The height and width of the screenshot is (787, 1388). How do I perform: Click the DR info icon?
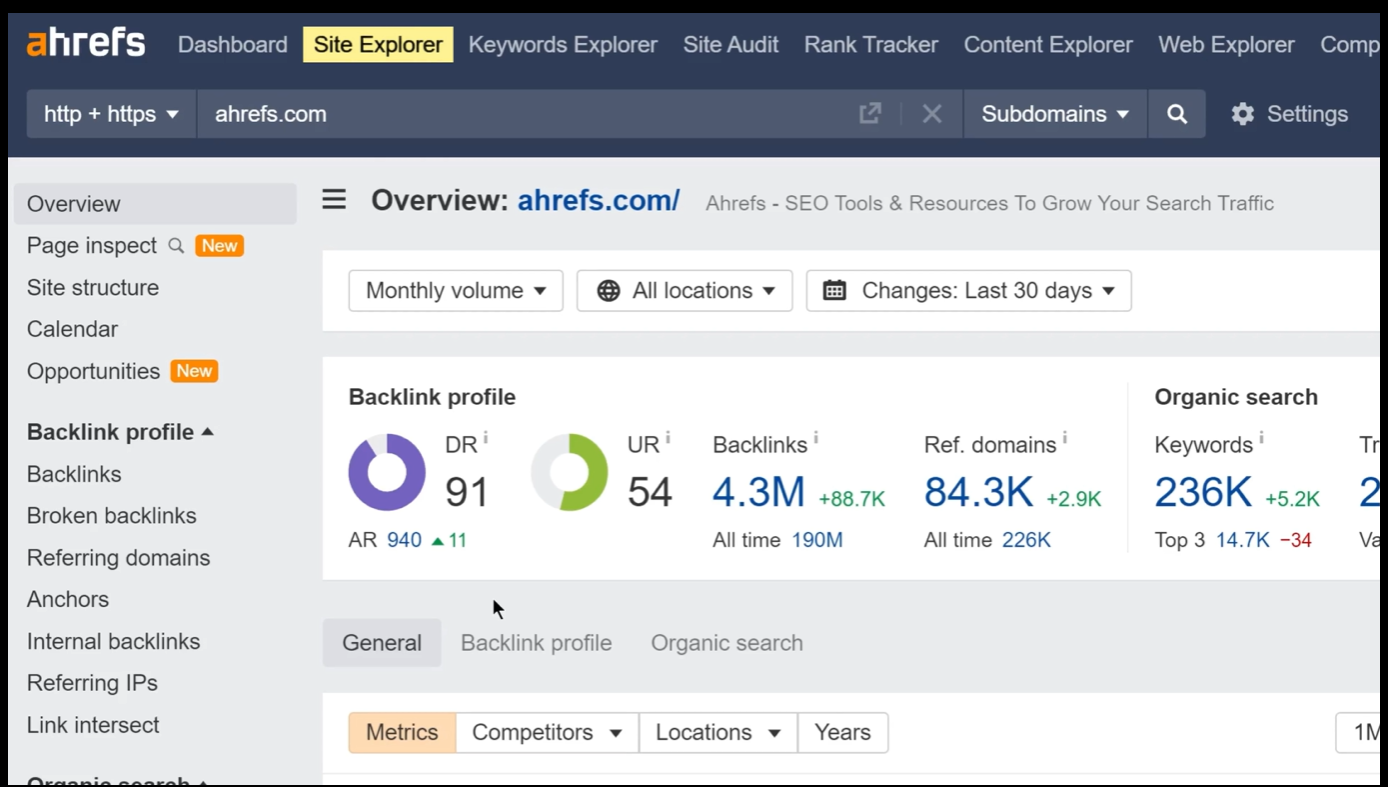click(x=486, y=438)
